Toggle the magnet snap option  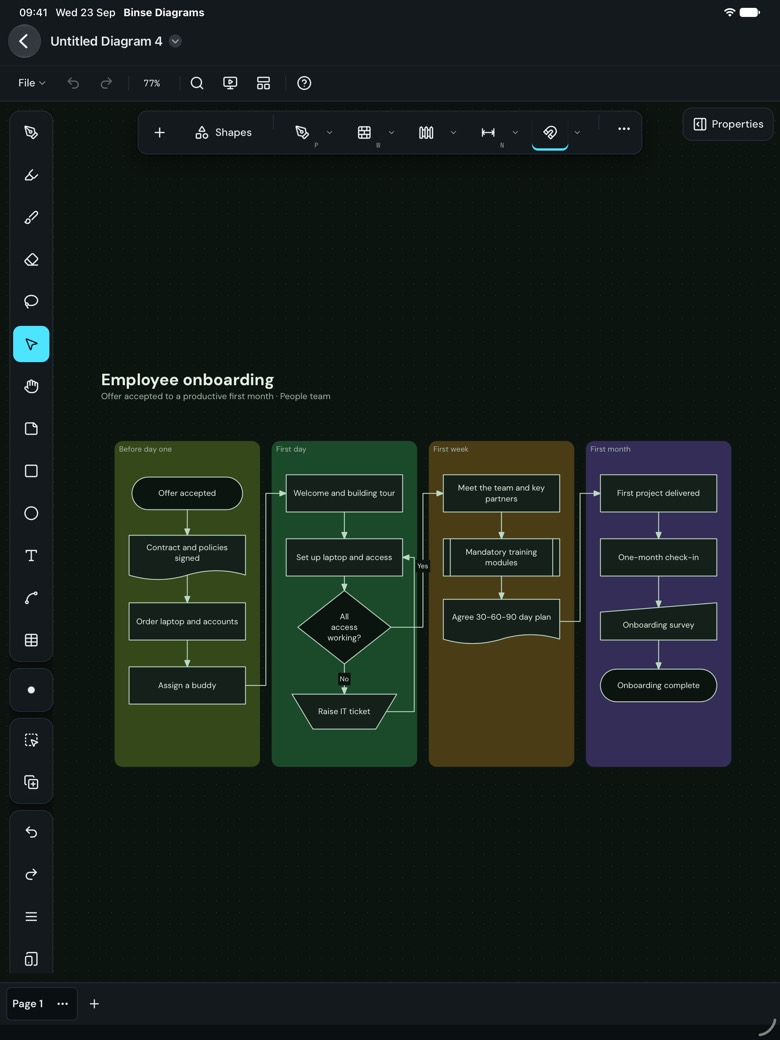[x=550, y=133]
